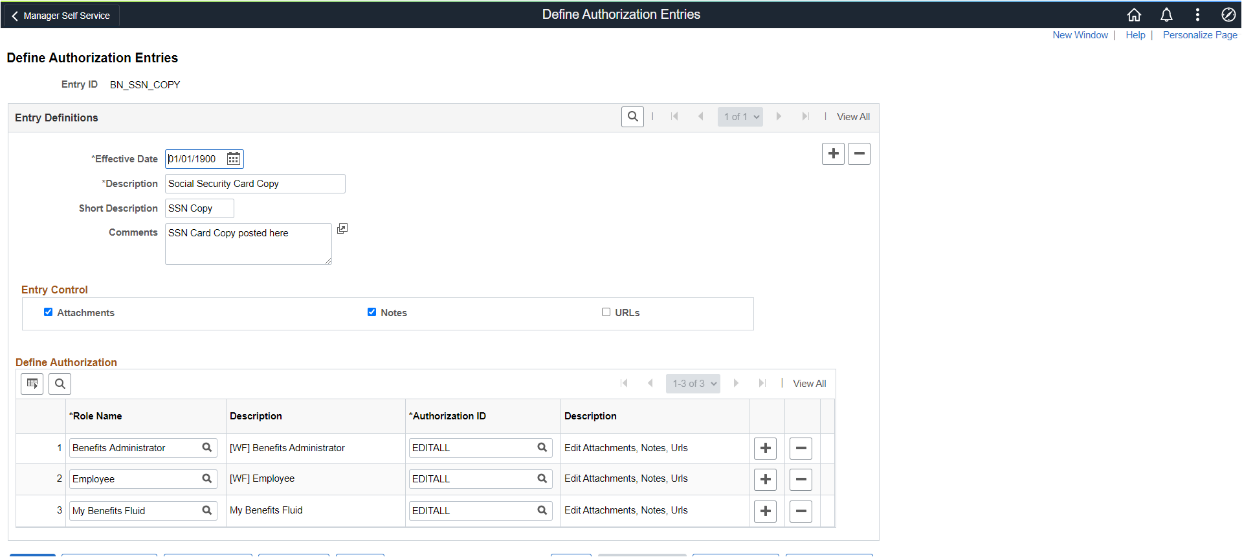The width and height of the screenshot is (1242, 557).
Task: Add row after Benefits Administrator
Action: (x=765, y=448)
